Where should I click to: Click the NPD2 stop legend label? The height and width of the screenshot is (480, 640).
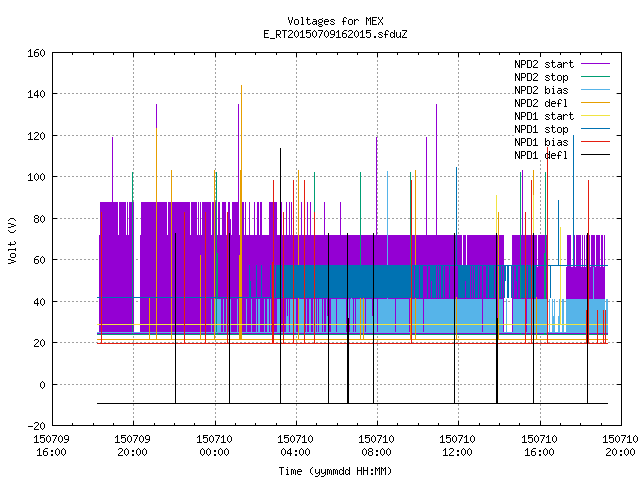click(541, 77)
